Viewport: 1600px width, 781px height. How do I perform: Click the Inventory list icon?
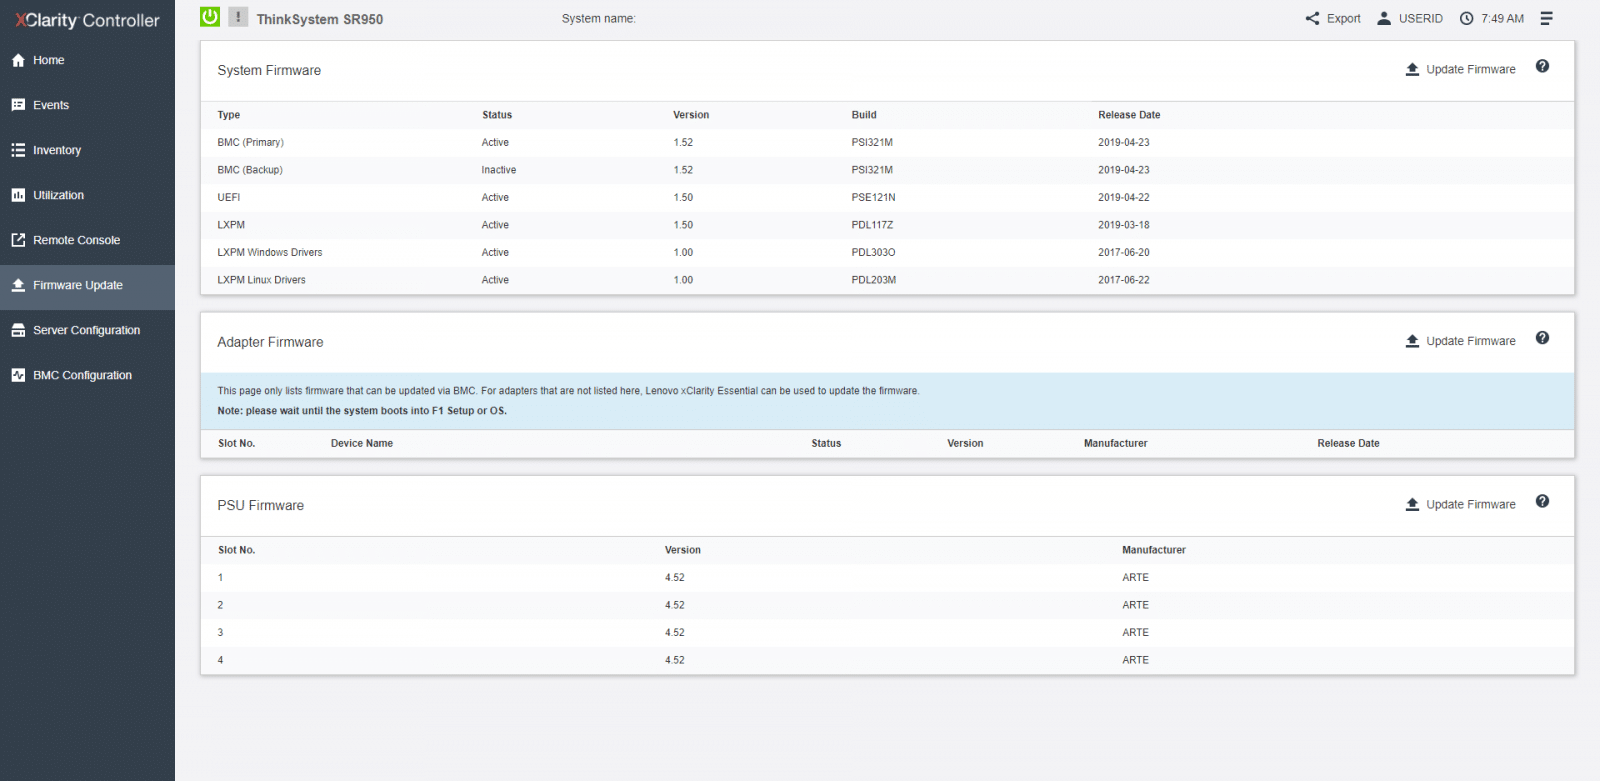tap(18, 150)
